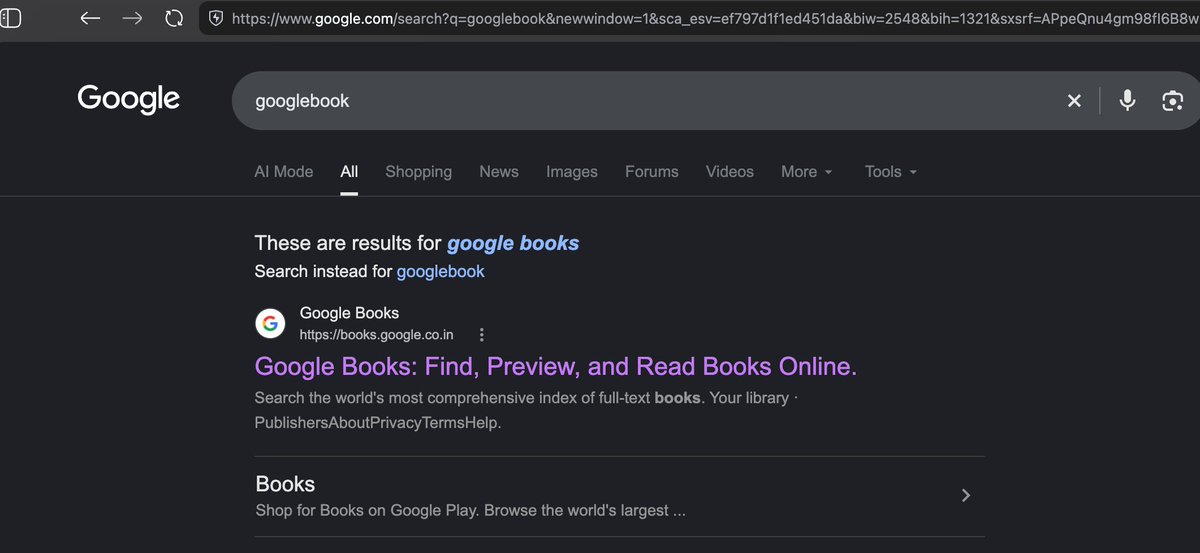Switch to AI Mode tab

pyautogui.click(x=284, y=171)
